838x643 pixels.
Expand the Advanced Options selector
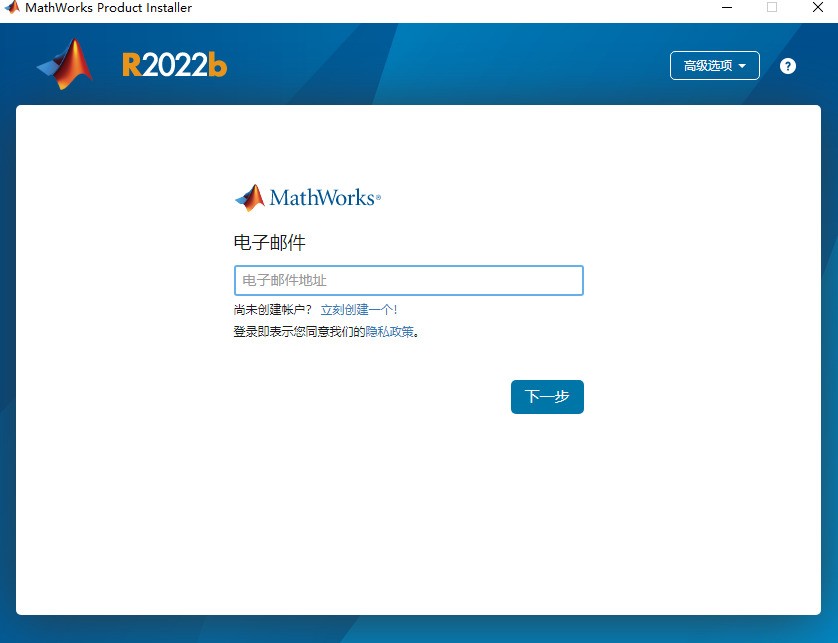(714, 65)
